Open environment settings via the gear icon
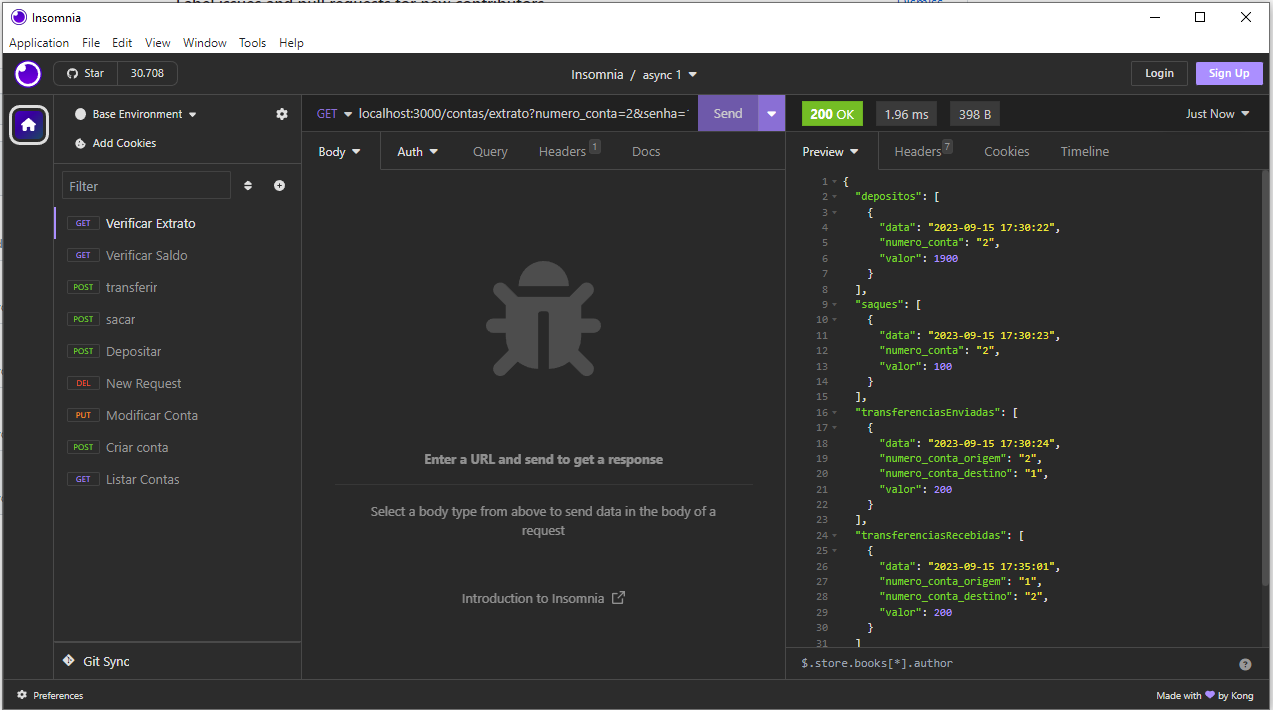Image resolution: width=1273 pixels, height=710 pixels. coord(281,113)
